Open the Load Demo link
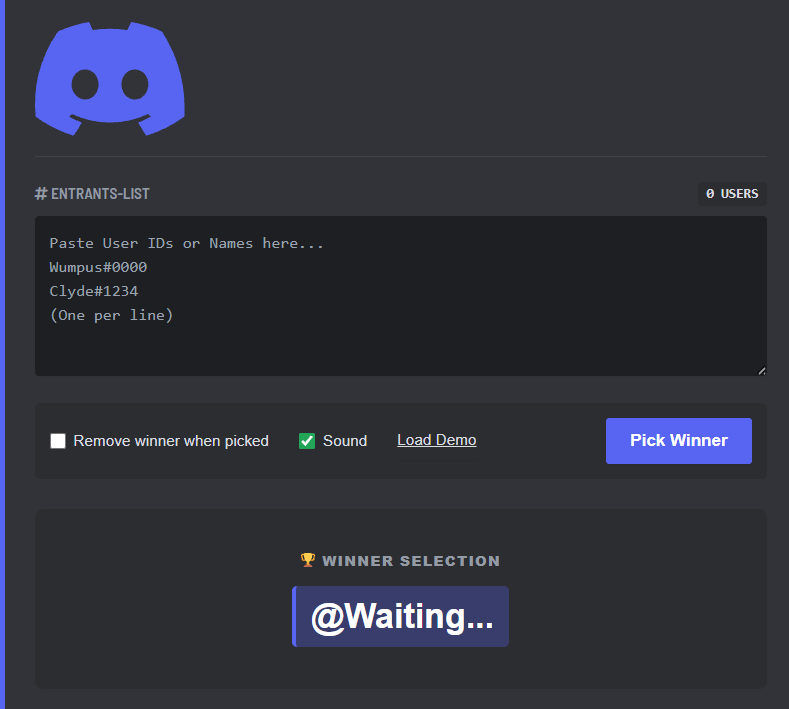This screenshot has height=709, width=789. (437, 440)
